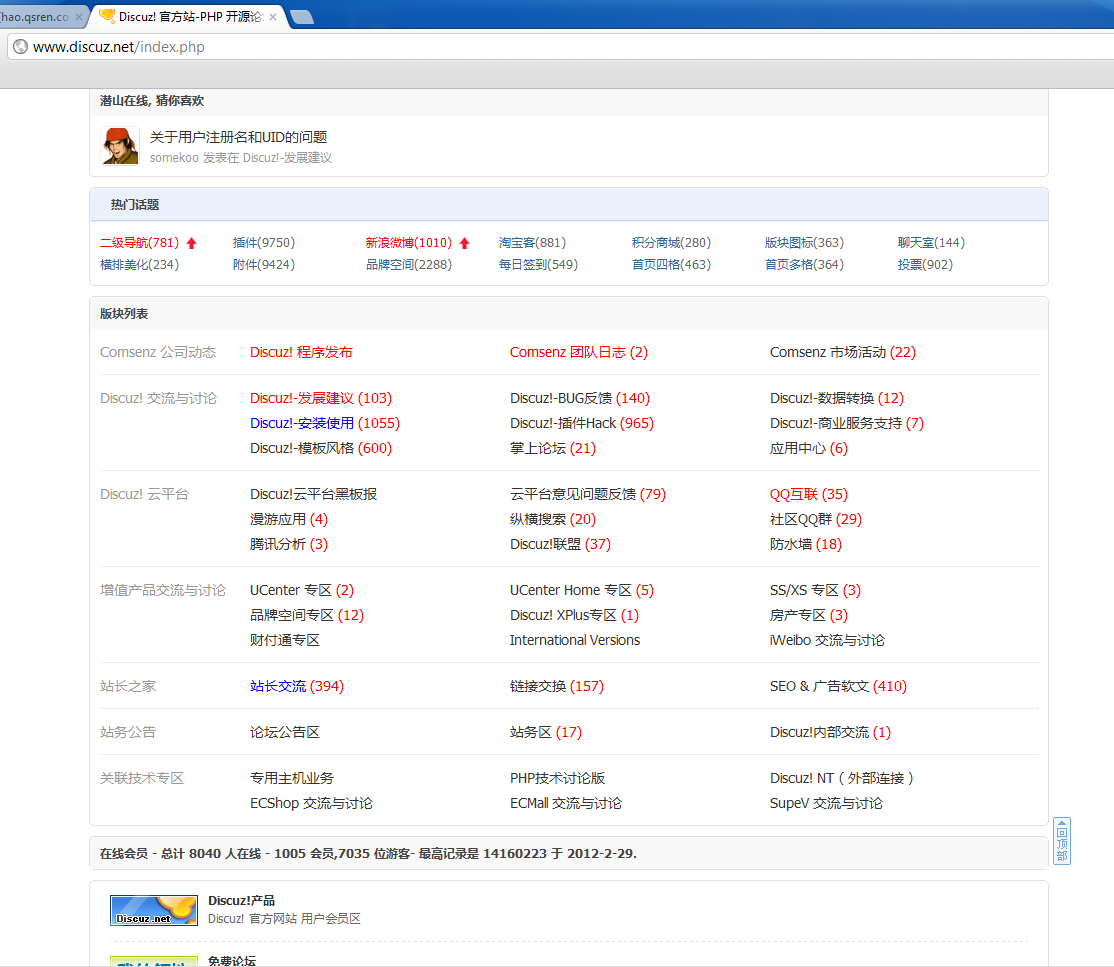Open the 漫游应用 forum
Image resolution: width=1114 pixels, height=967 pixels.
point(278,519)
